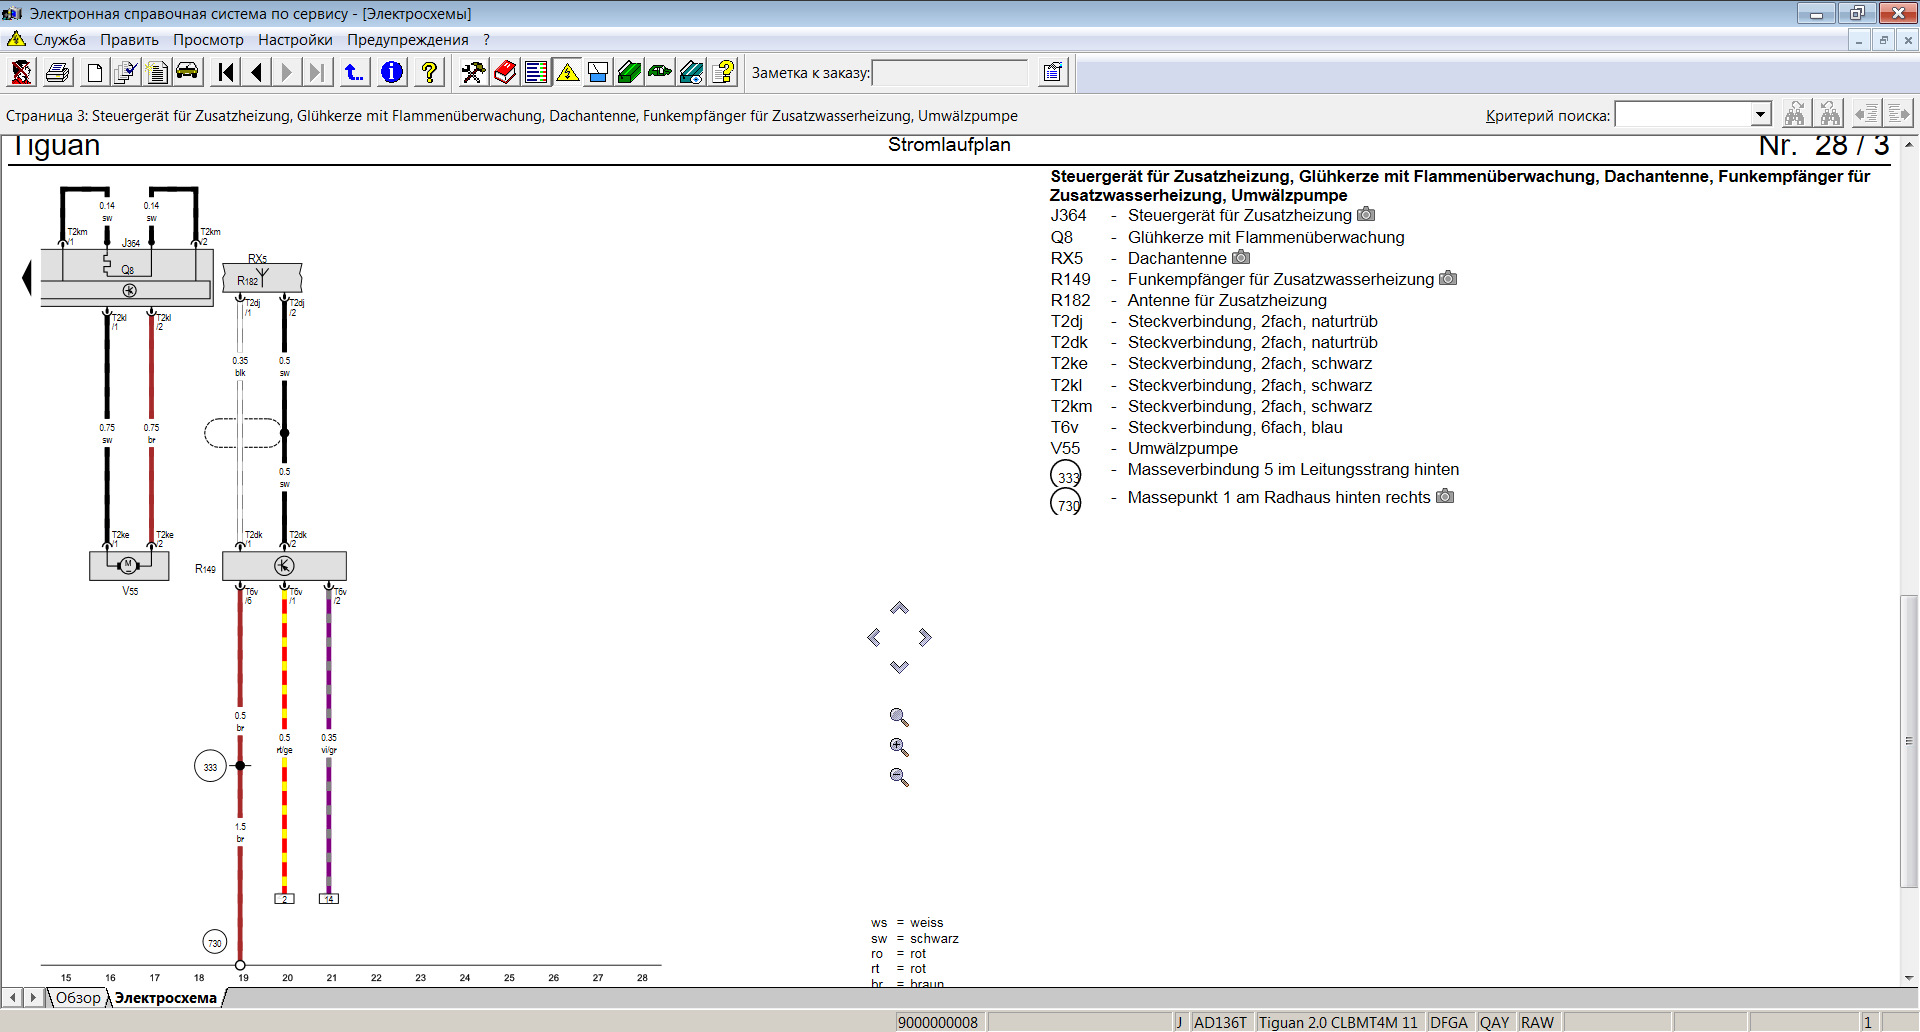Pan the diagram down with the chevron
The width and height of the screenshot is (1920, 1032).
pyautogui.click(x=899, y=667)
